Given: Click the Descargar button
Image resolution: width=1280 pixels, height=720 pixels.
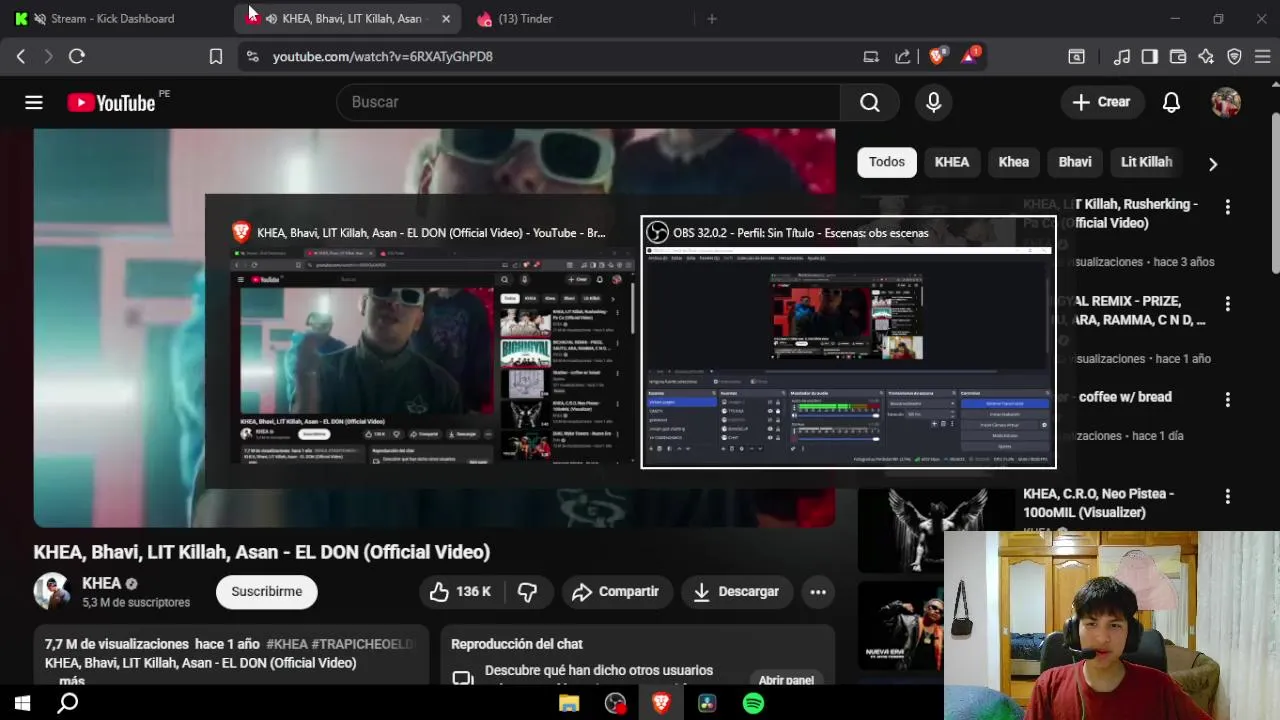Looking at the screenshot, I should click(x=737, y=592).
